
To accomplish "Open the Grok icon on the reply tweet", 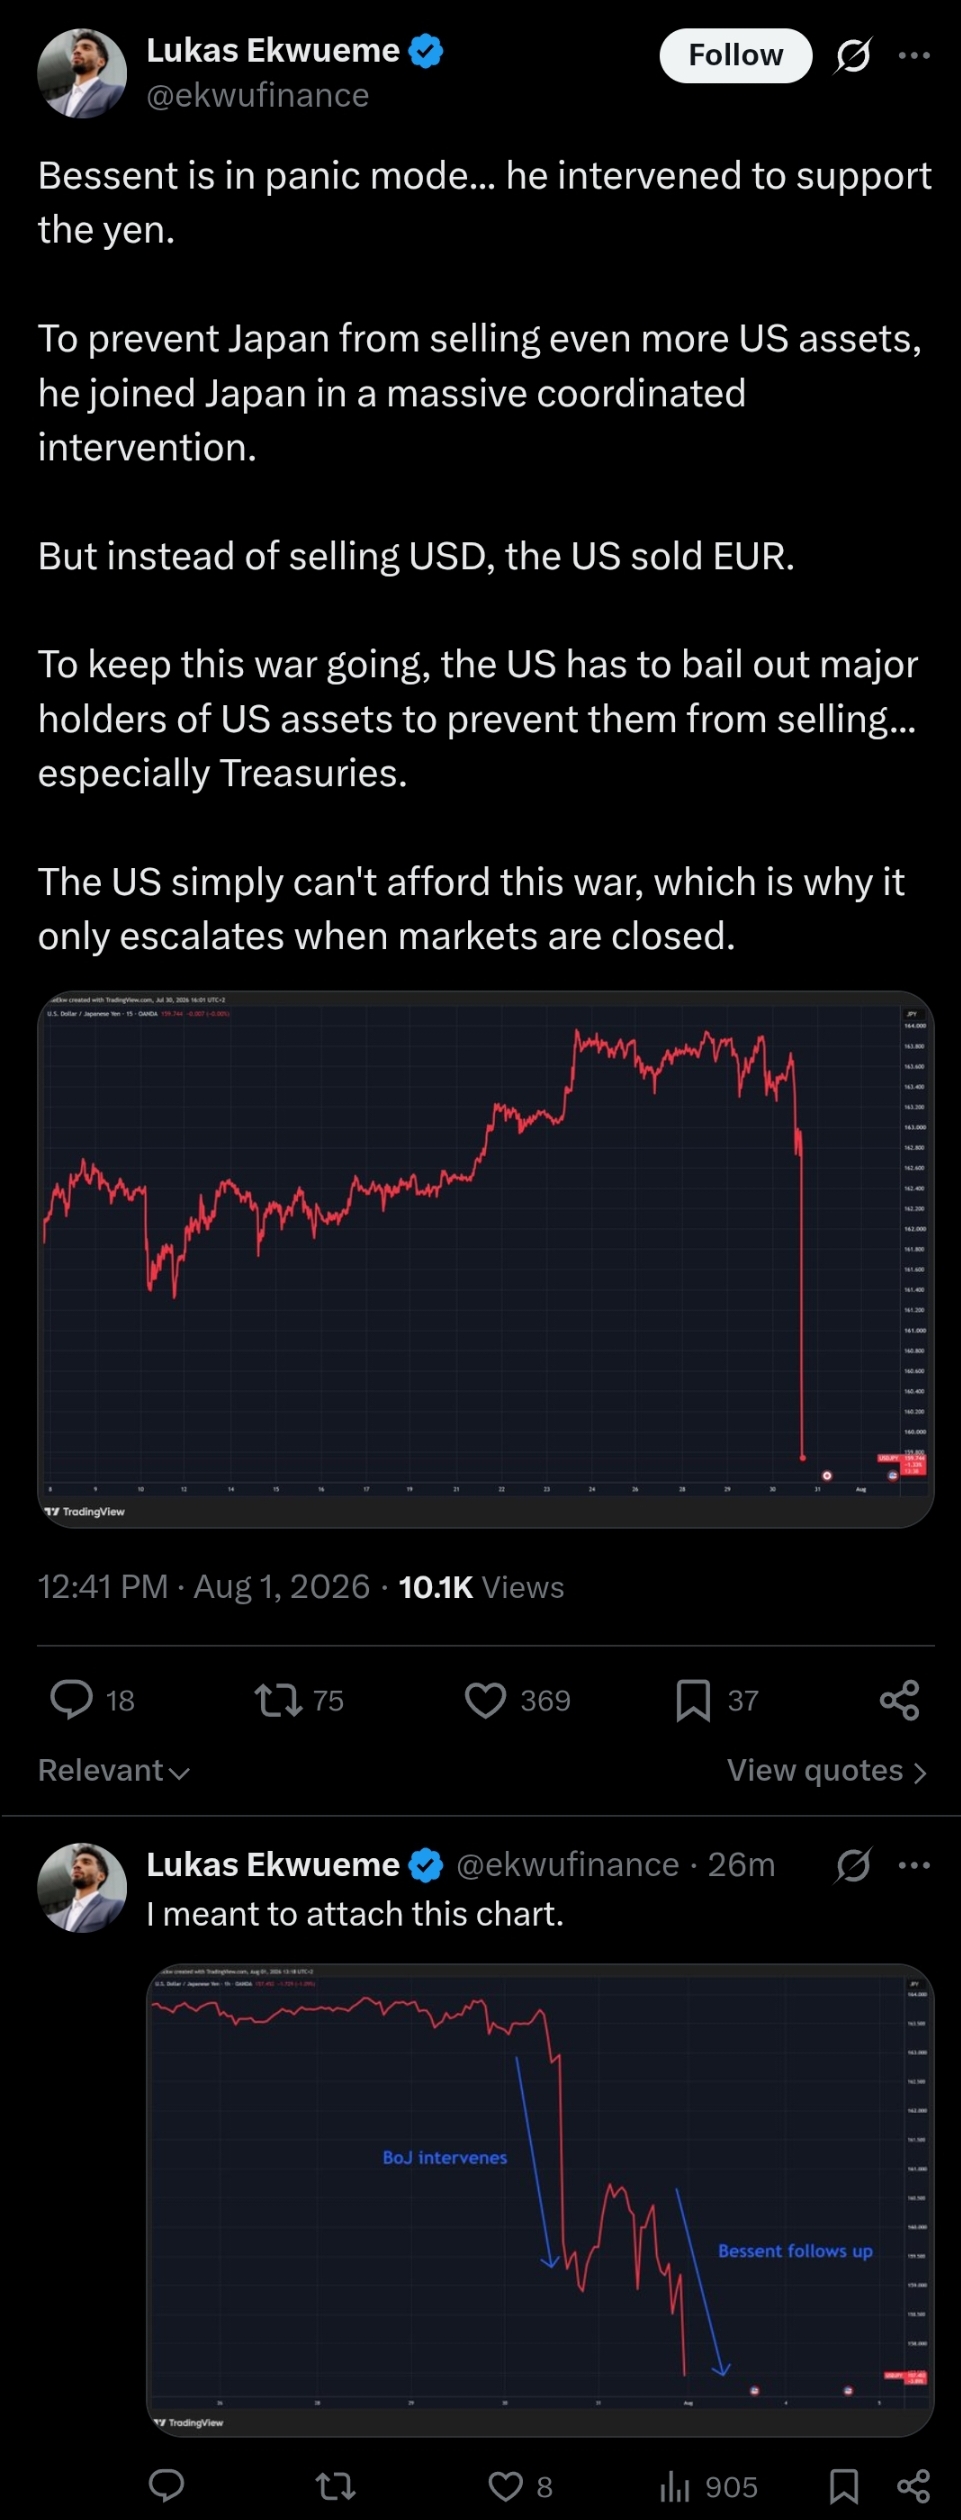I will [x=853, y=1865].
